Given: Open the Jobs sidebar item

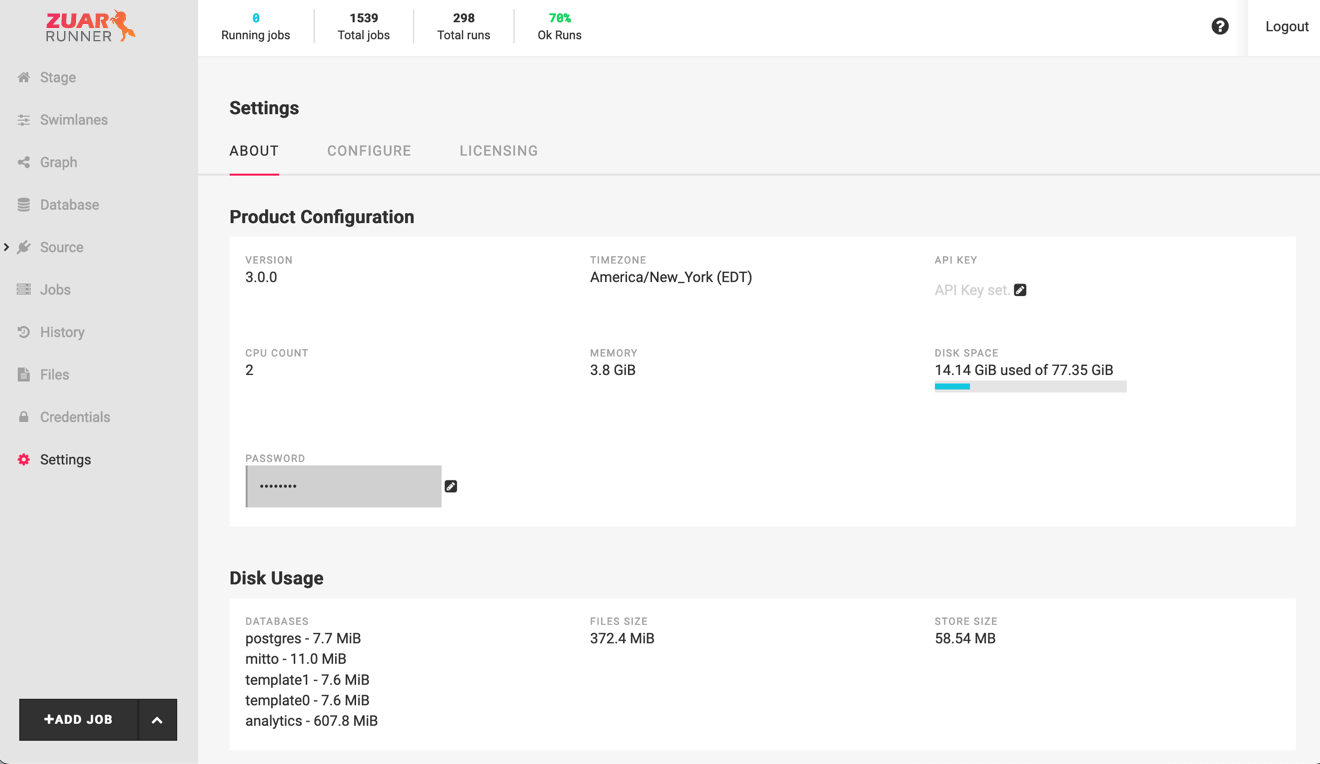Looking at the screenshot, I should pos(55,290).
